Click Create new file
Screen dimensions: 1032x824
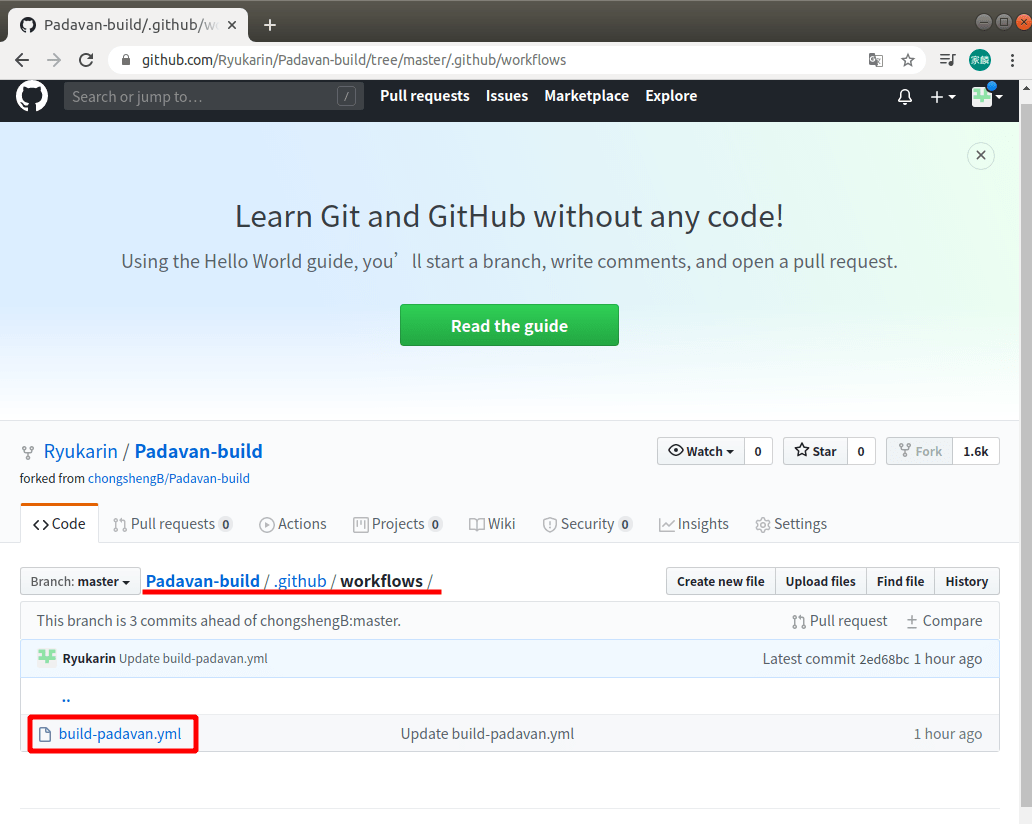tap(721, 581)
